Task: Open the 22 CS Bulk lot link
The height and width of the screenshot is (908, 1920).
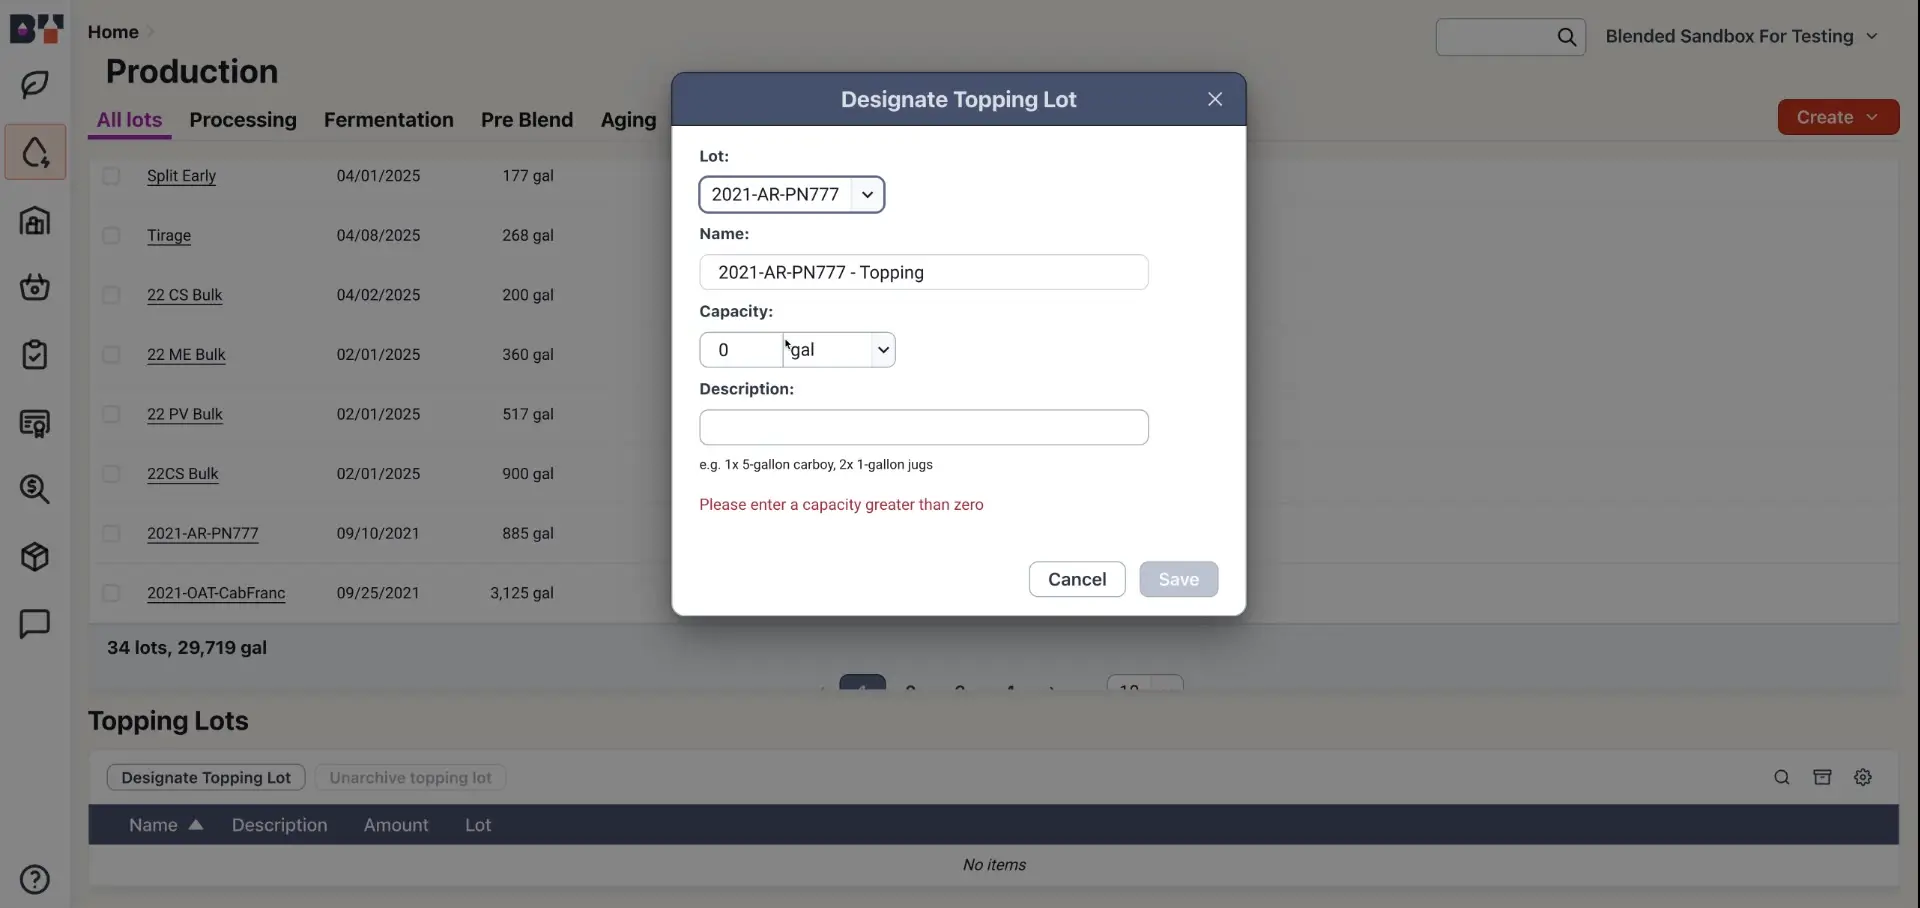Action: (184, 295)
